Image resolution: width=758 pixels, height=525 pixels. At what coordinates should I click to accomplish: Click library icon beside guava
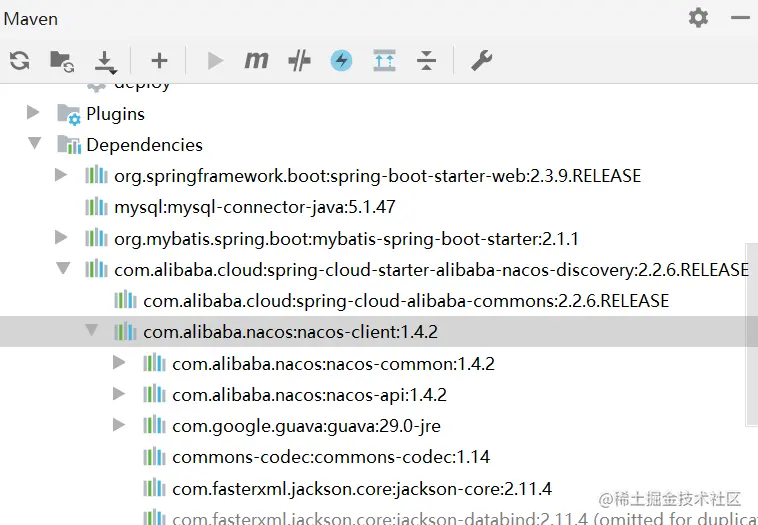(154, 425)
